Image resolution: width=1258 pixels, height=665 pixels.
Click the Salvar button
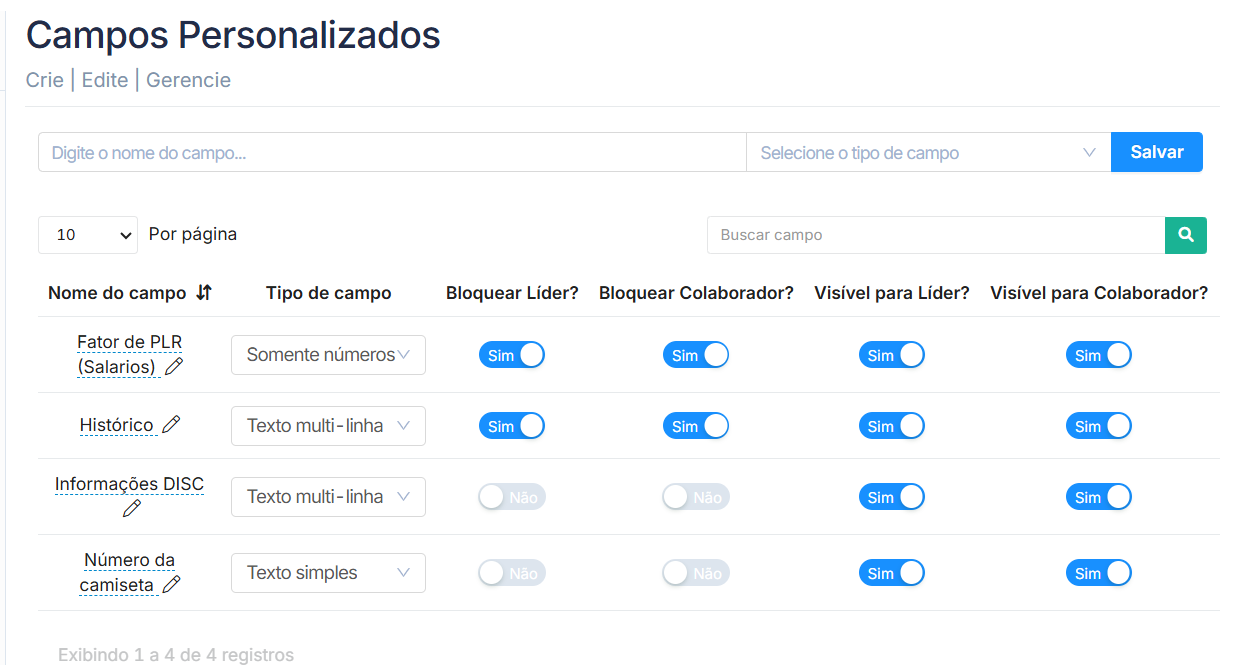(x=1157, y=152)
